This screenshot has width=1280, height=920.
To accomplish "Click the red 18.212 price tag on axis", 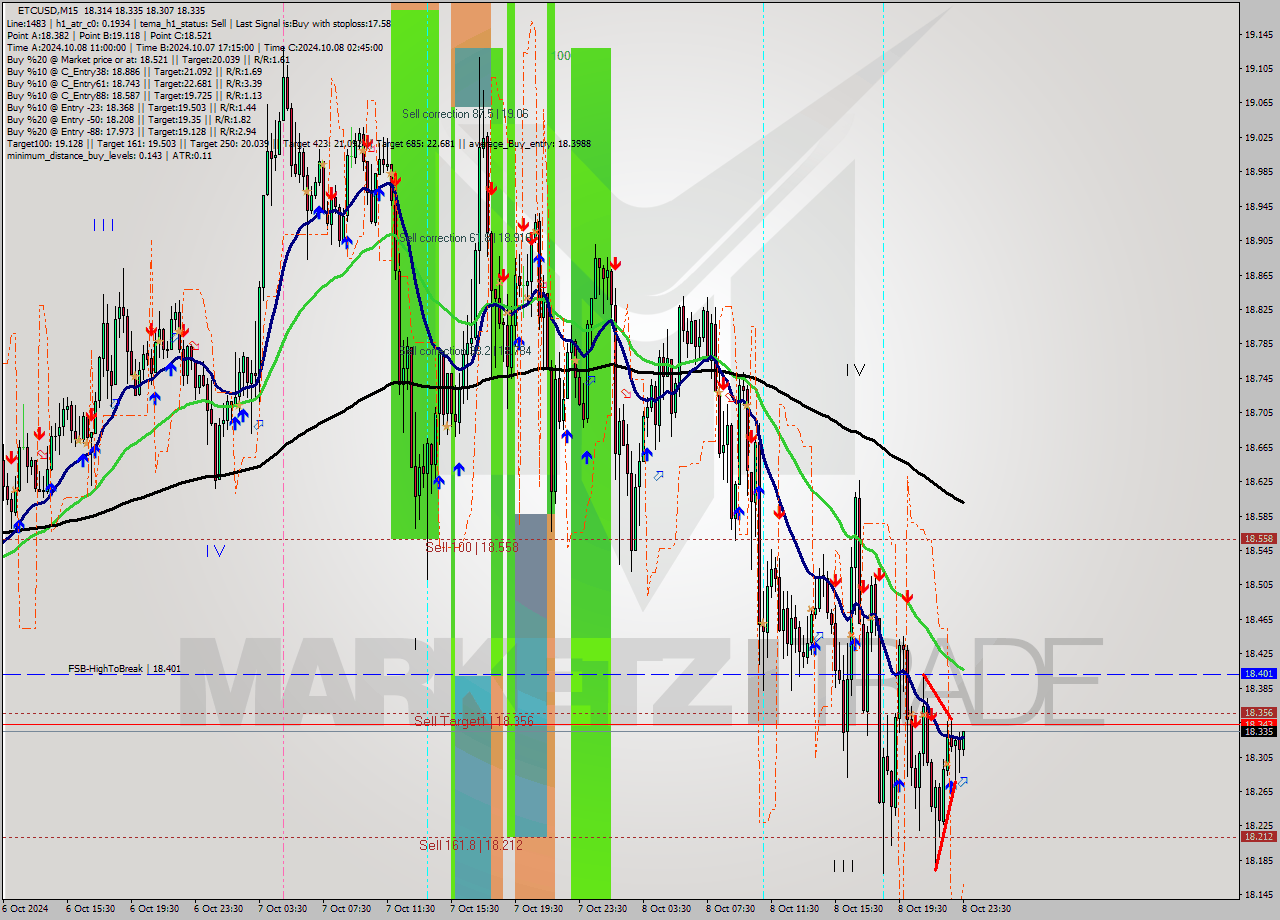I will (1258, 836).
